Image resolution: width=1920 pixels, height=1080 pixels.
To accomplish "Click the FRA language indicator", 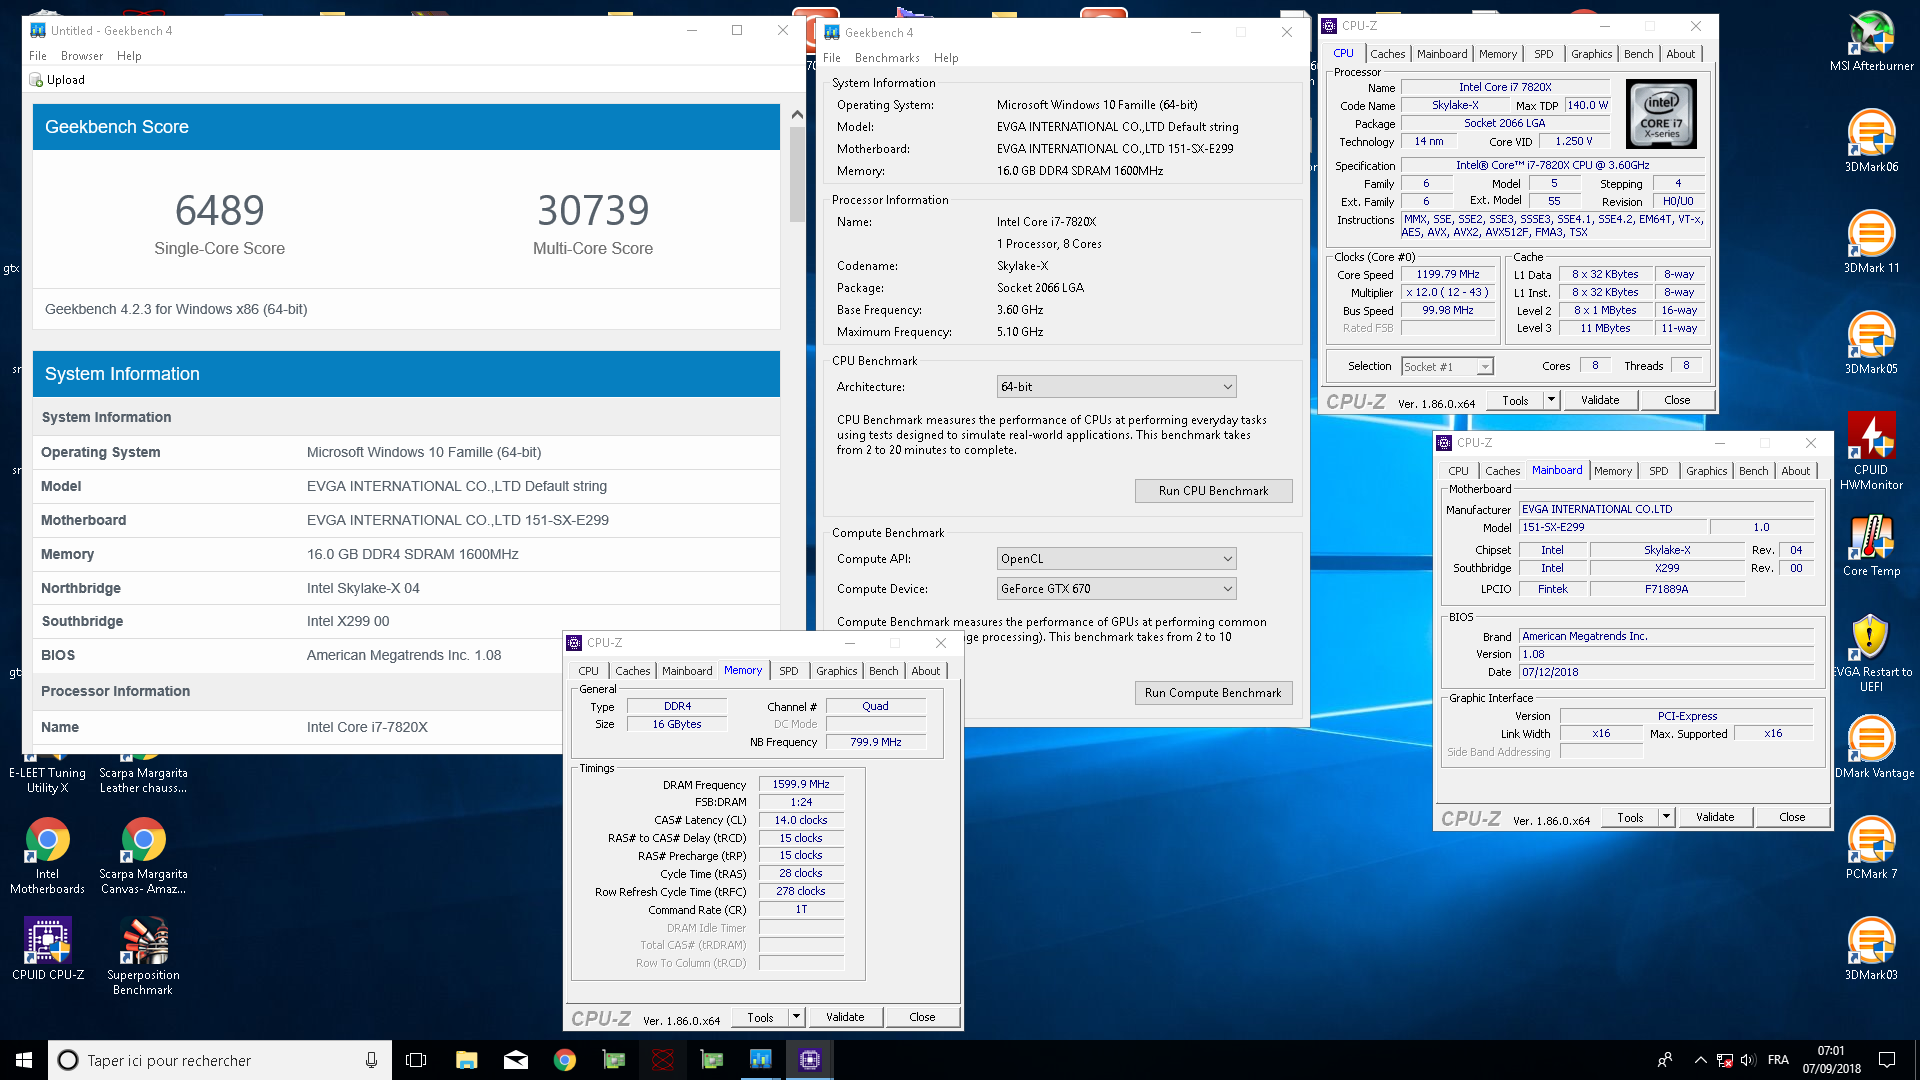I will click(x=1778, y=1060).
